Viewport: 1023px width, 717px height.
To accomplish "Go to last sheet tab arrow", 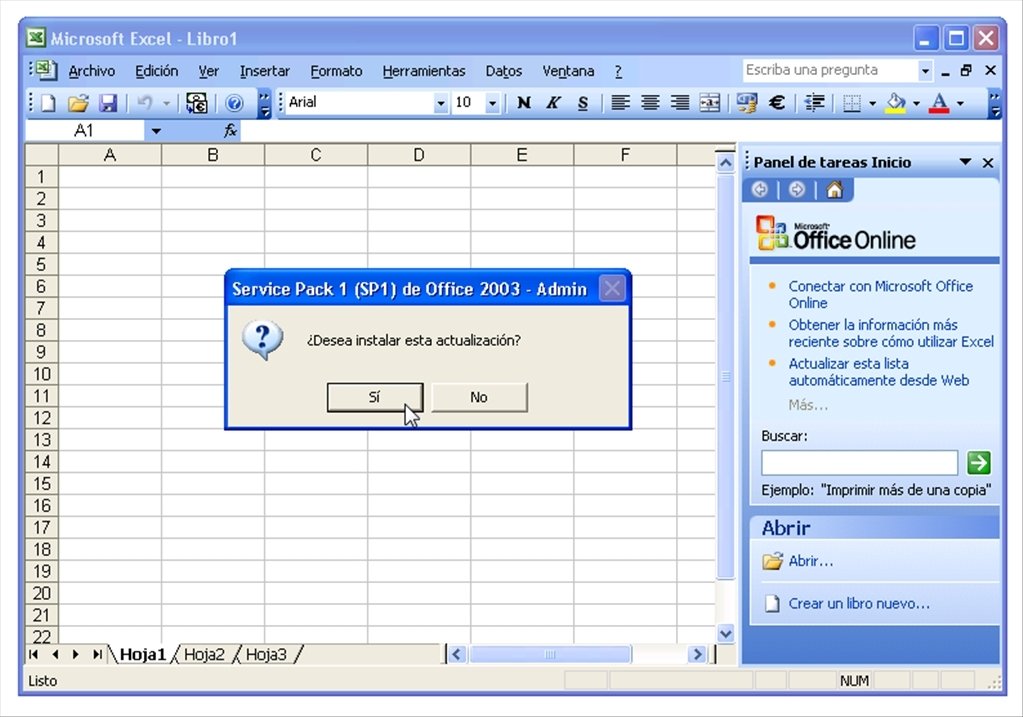I will pyautogui.click(x=97, y=654).
